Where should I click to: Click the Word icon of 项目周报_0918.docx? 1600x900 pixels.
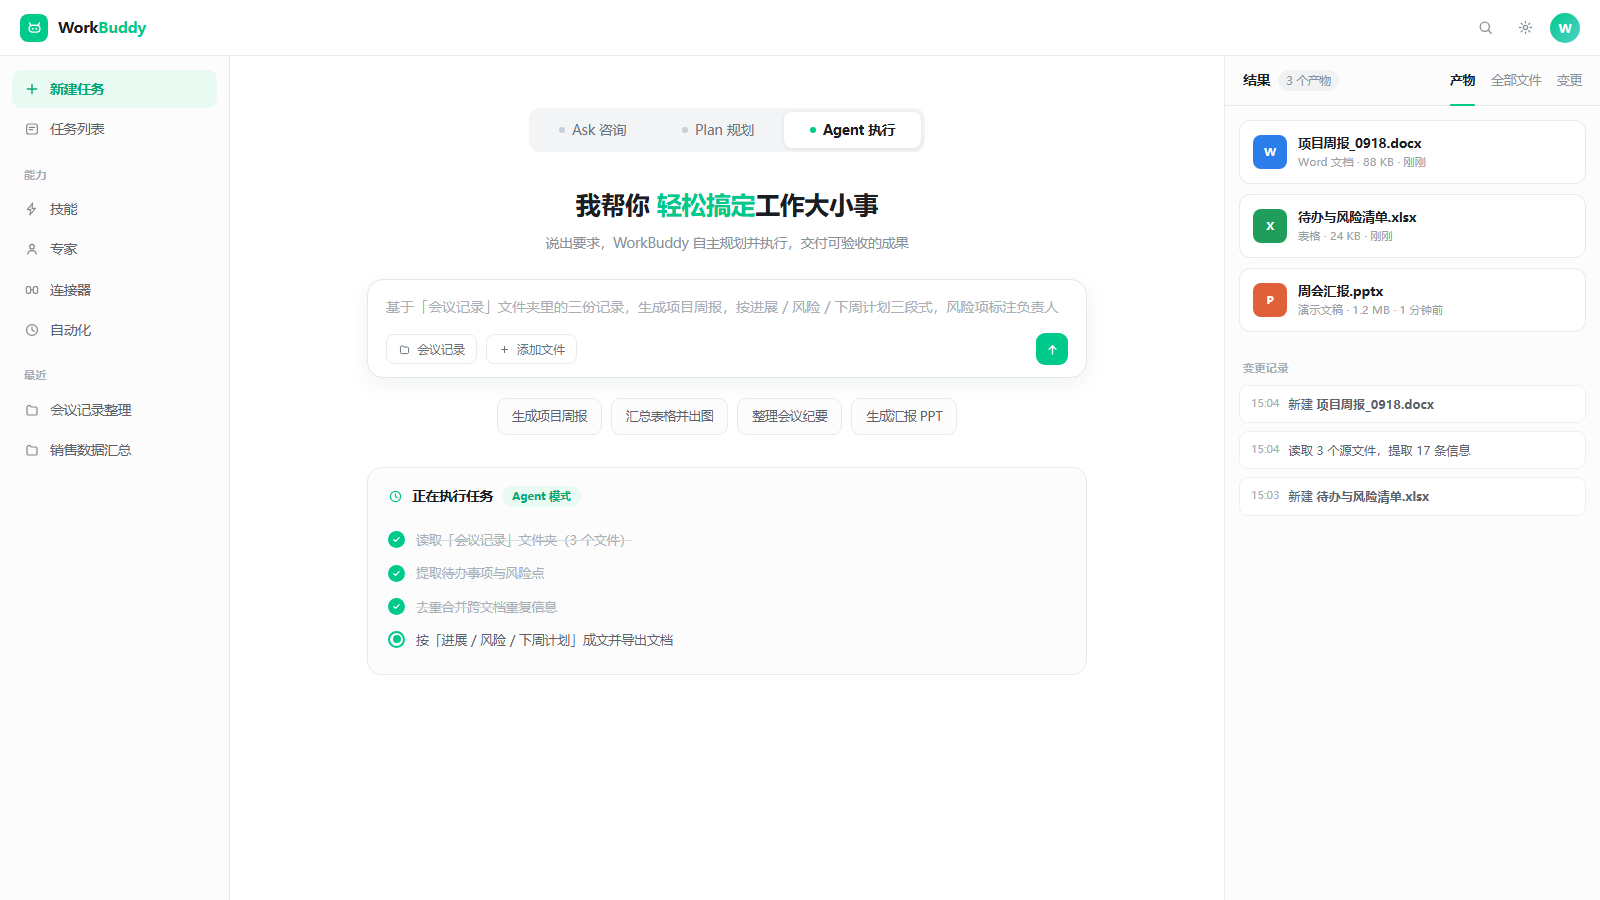tap(1270, 152)
